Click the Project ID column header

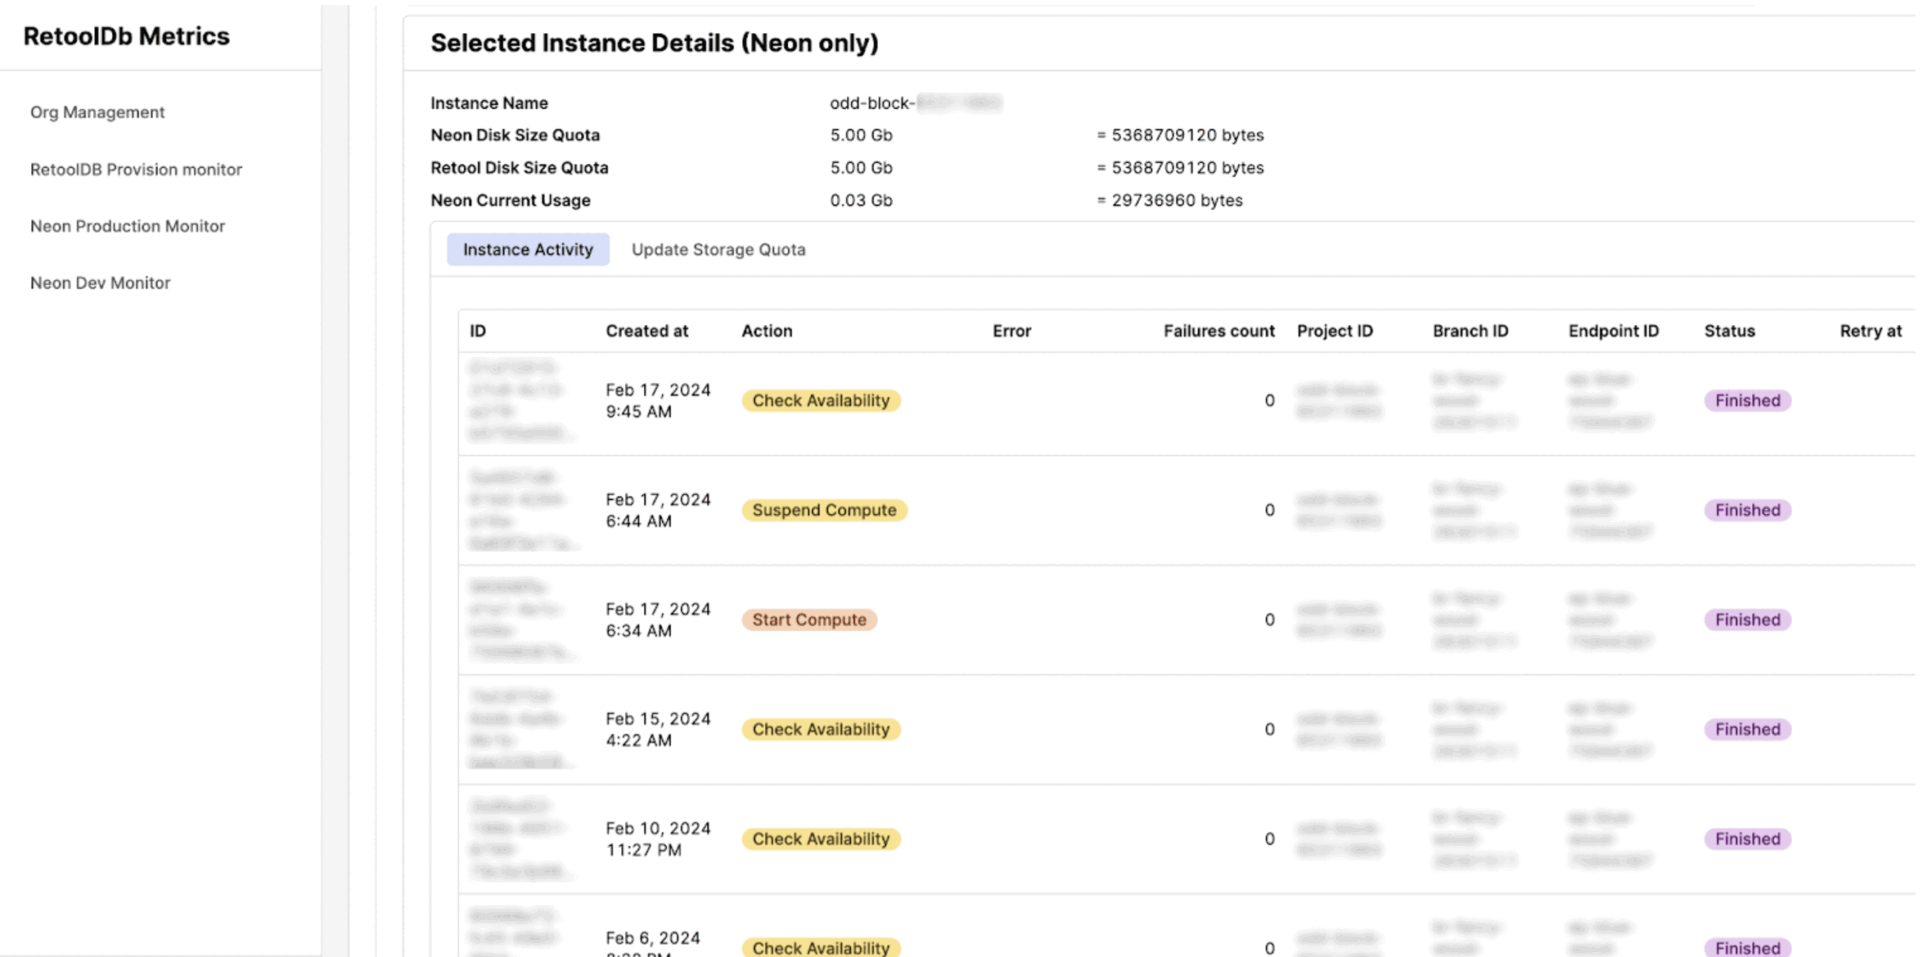[x=1335, y=330]
